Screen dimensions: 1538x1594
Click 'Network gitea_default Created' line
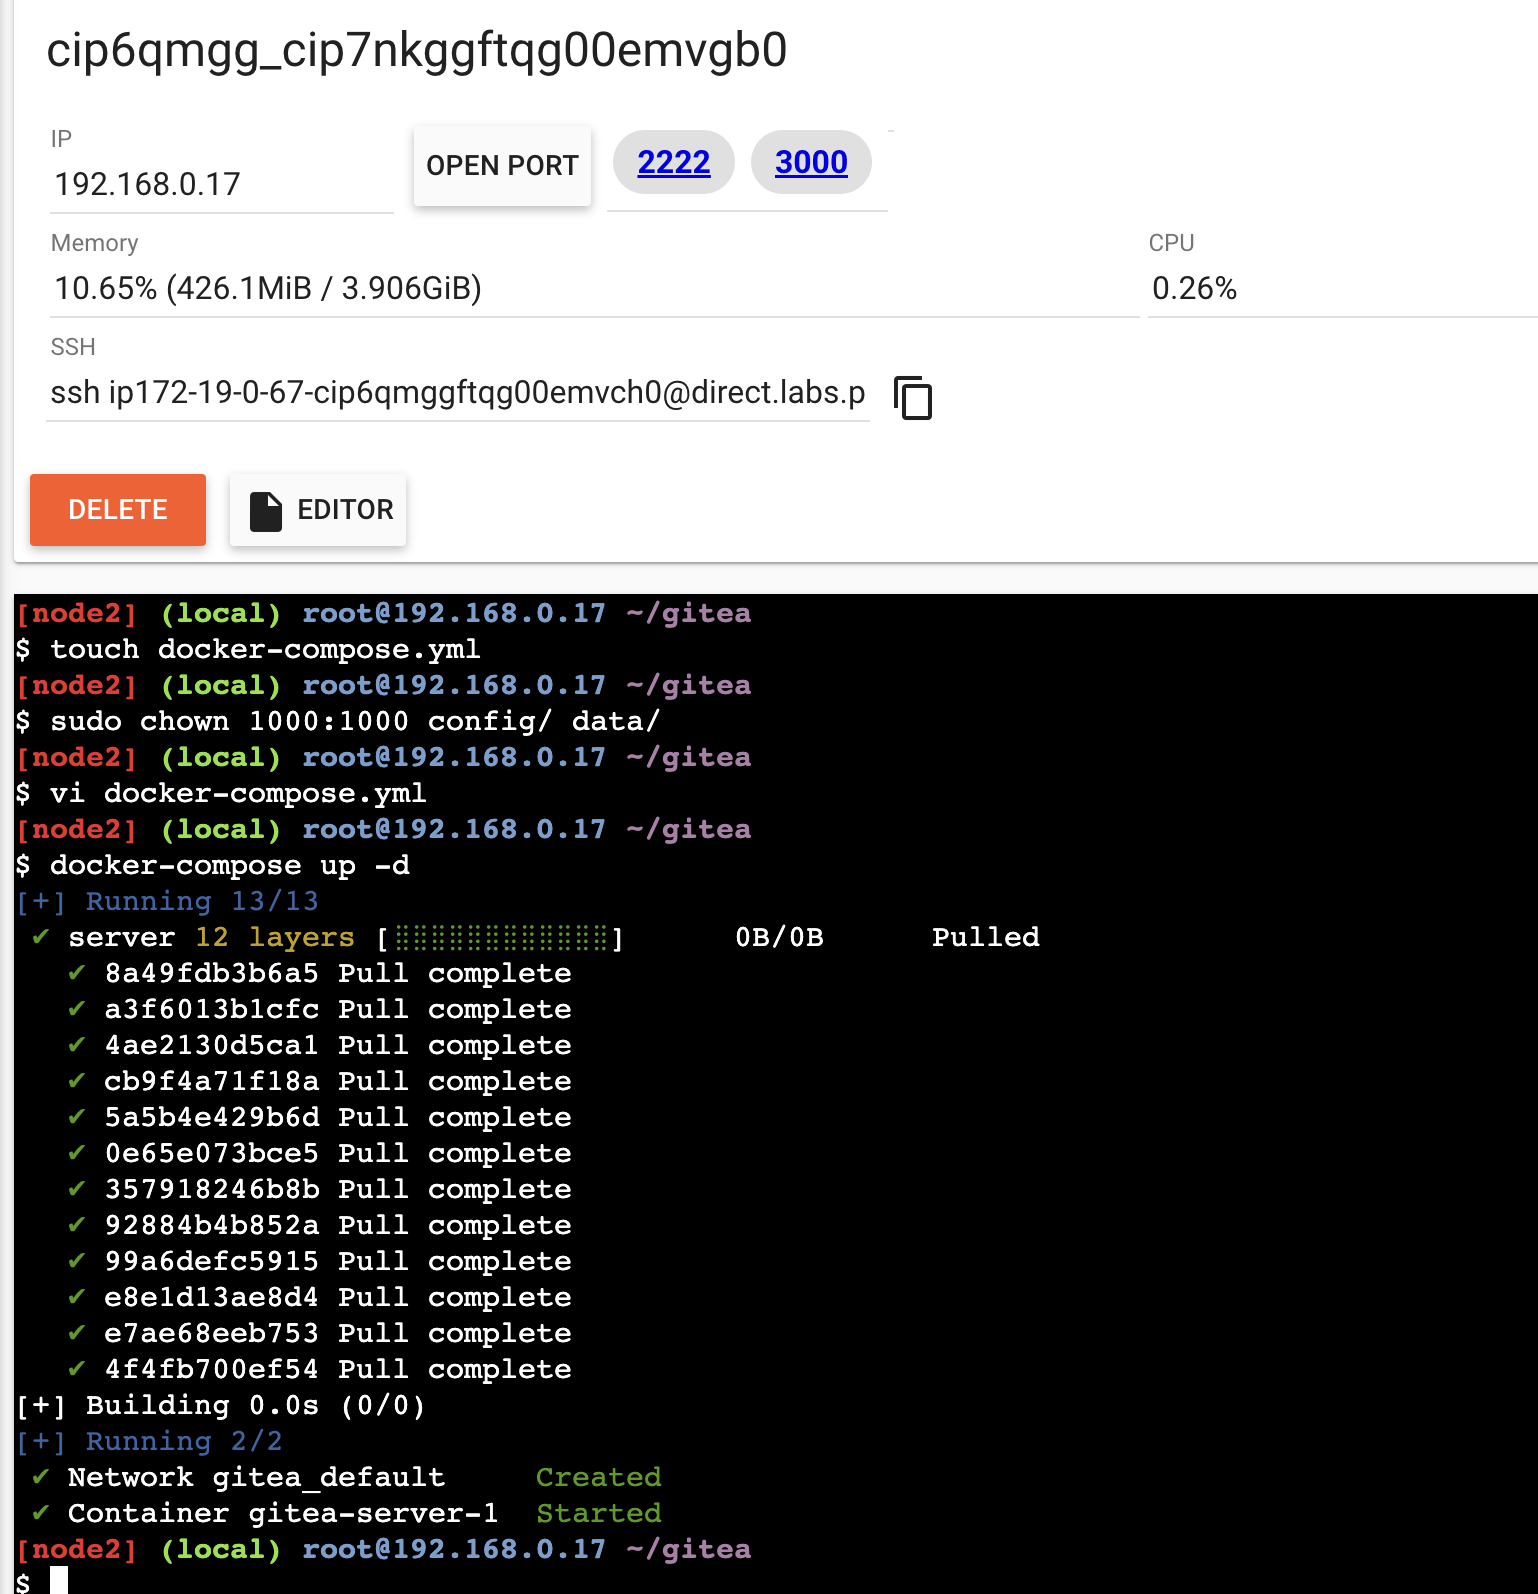(346, 1477)
